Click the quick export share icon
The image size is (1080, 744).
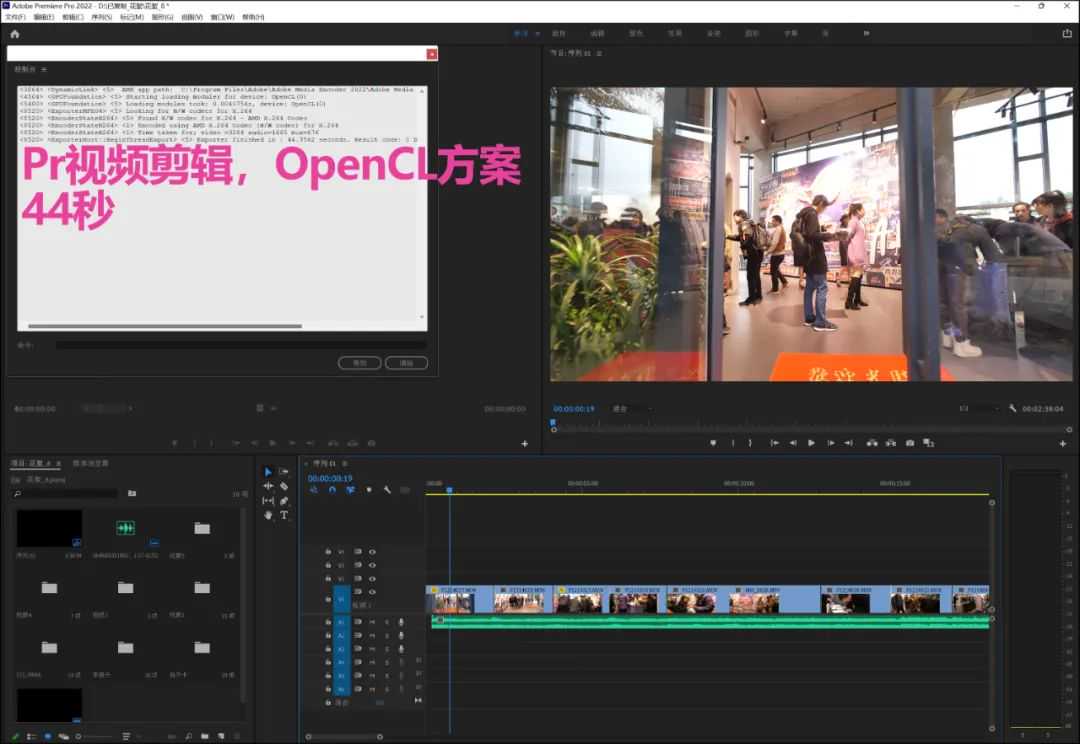(1066, 33)
